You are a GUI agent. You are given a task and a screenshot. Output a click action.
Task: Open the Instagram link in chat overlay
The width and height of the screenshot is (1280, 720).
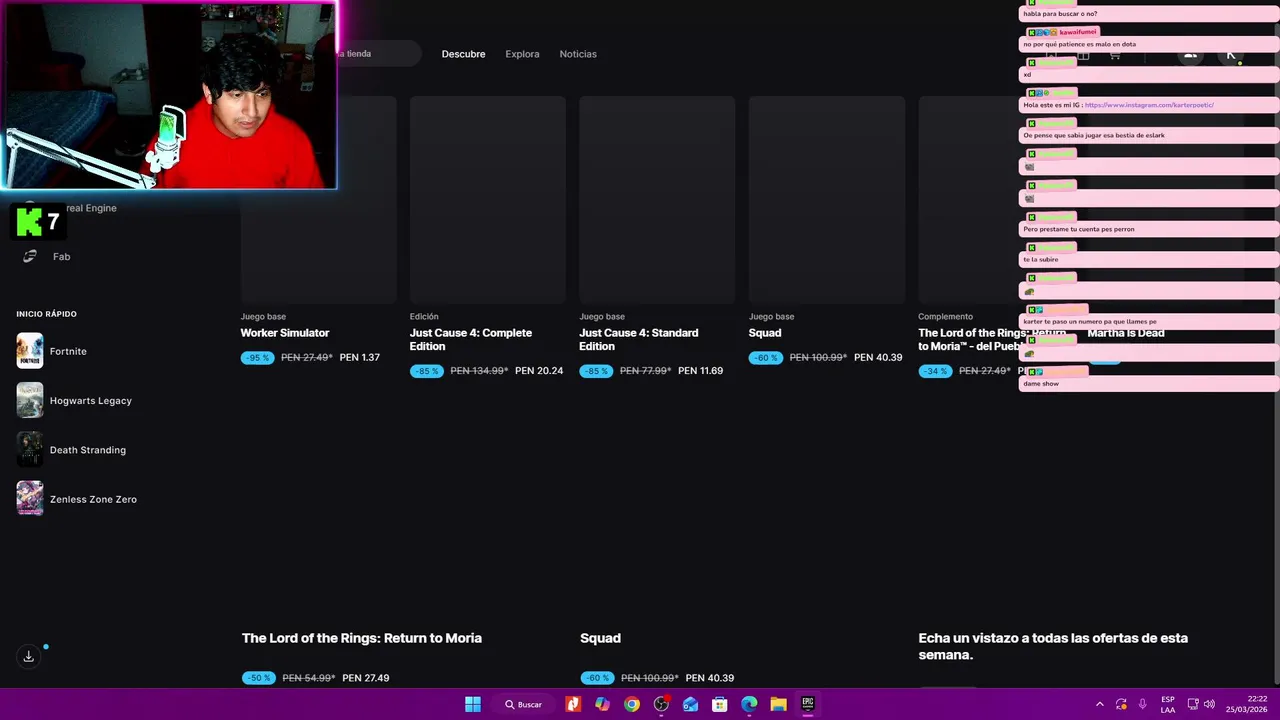1149,105
